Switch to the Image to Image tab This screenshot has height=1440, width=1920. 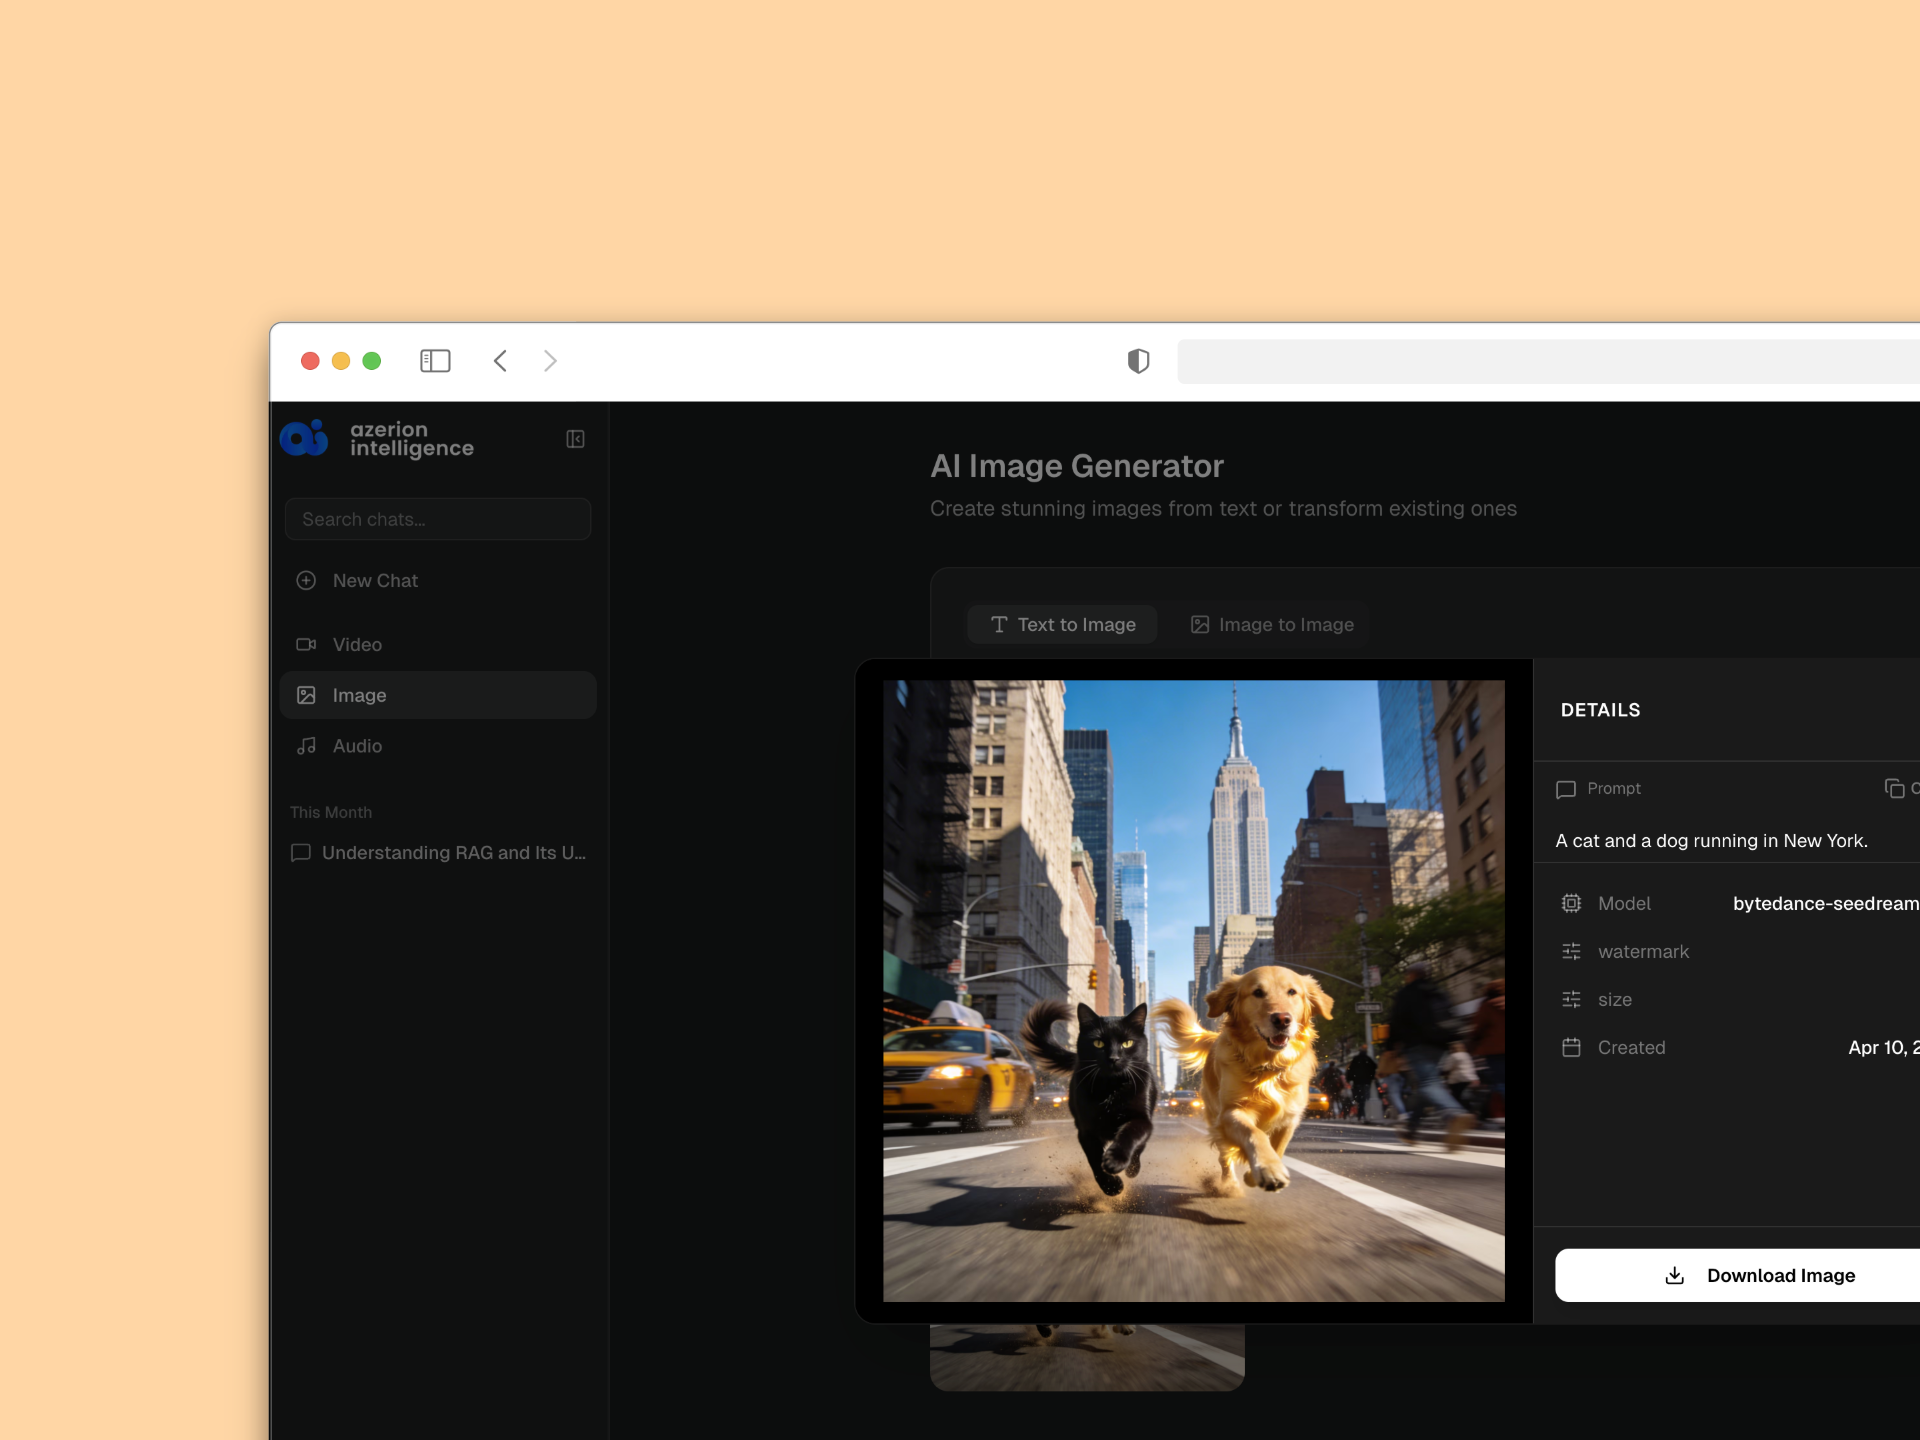(x=1271, y=625)
